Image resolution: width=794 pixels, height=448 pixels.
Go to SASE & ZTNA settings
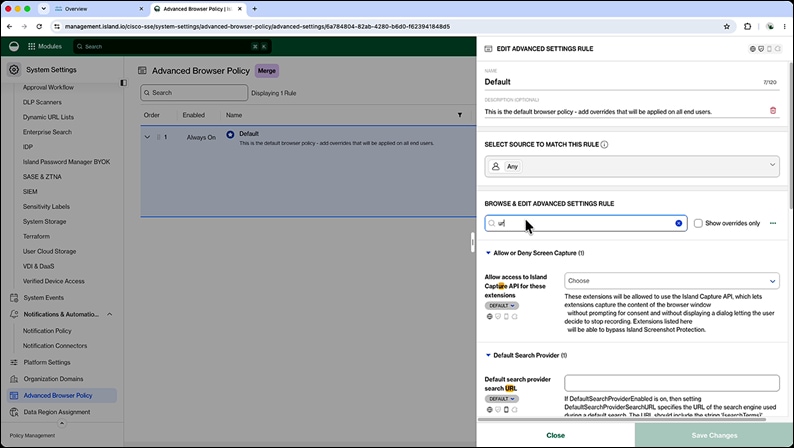(42, 177)
